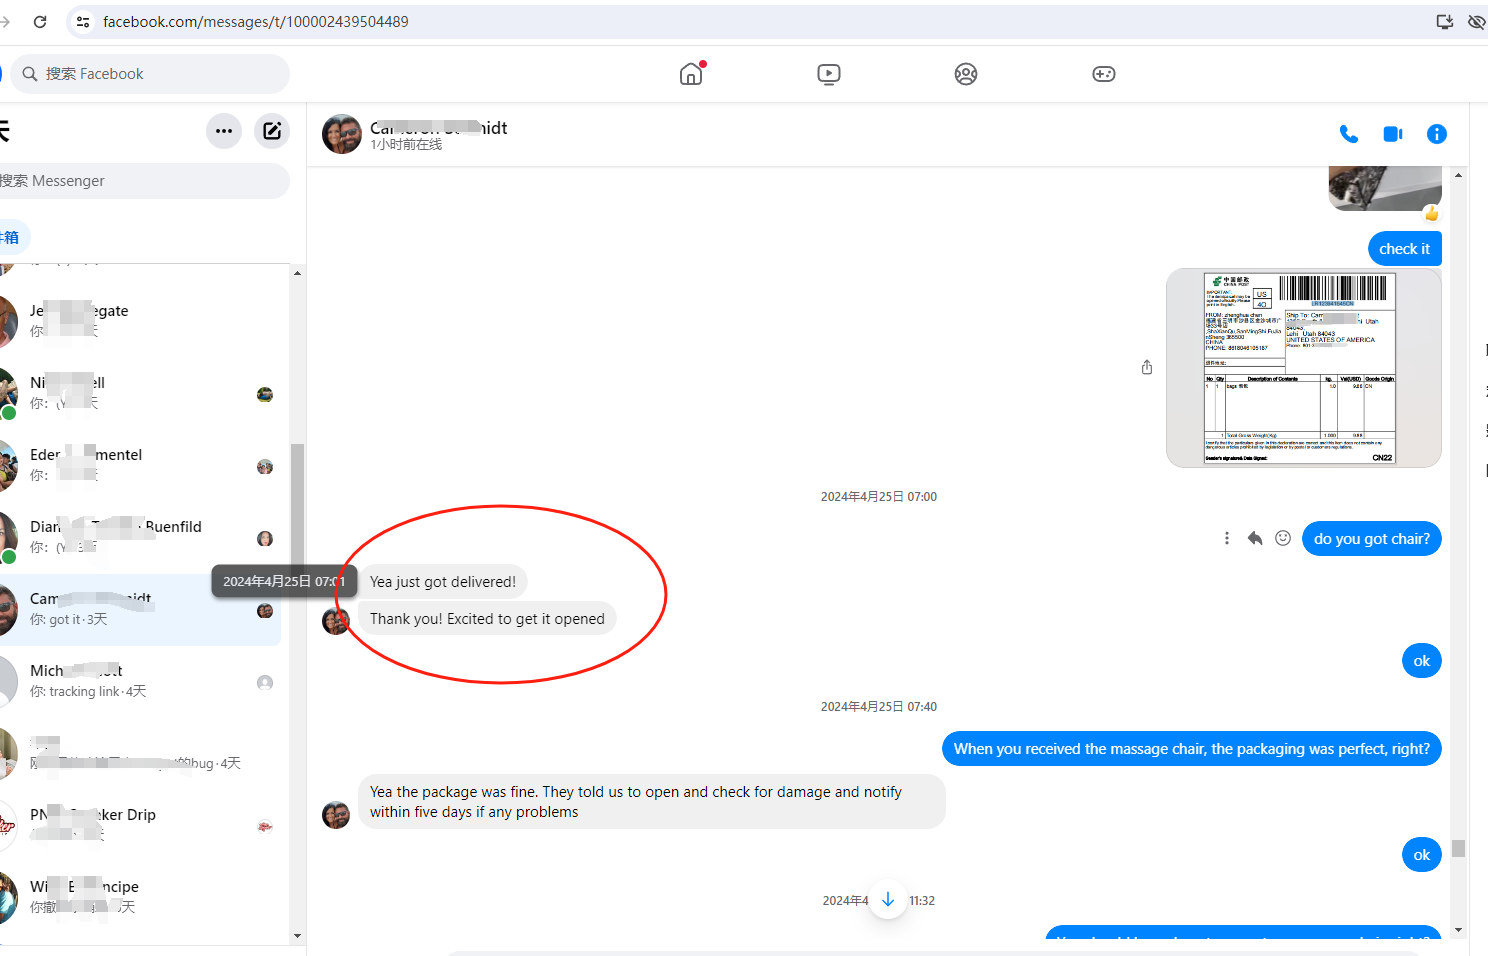Start a video call with the camera icon
Screen dimensions: 1488x956
[x=1392, y=134]
